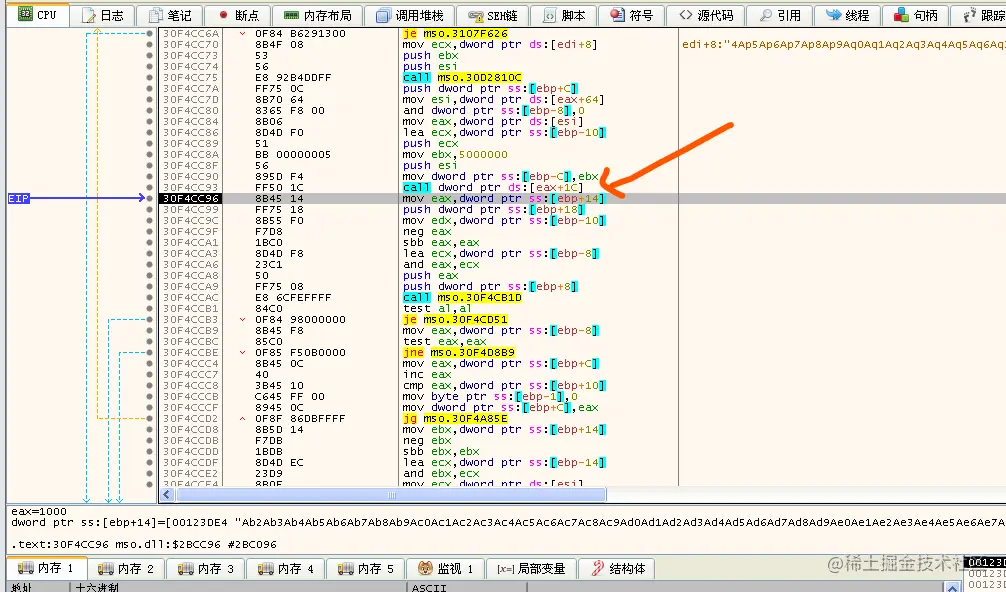The height and width of the screenshot is (592, 1006).
Task: Toggle breakpoint dot at address 30F4CCB3
Action: [149, 319]
